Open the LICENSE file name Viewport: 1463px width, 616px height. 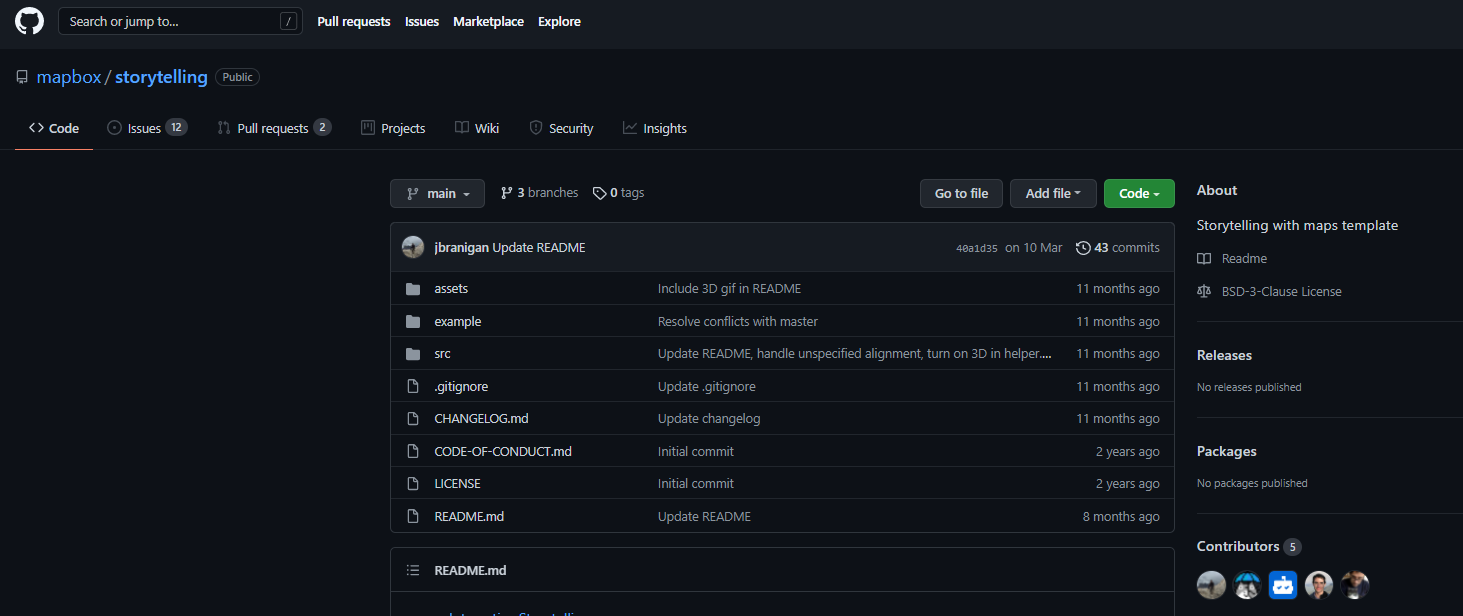[x=457, y=484]
